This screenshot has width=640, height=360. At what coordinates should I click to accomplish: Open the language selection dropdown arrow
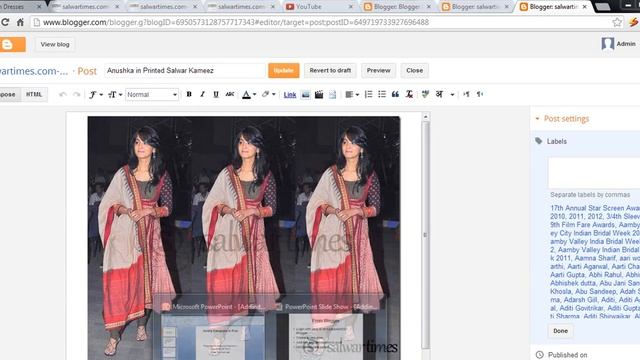(x=452, y=95)
